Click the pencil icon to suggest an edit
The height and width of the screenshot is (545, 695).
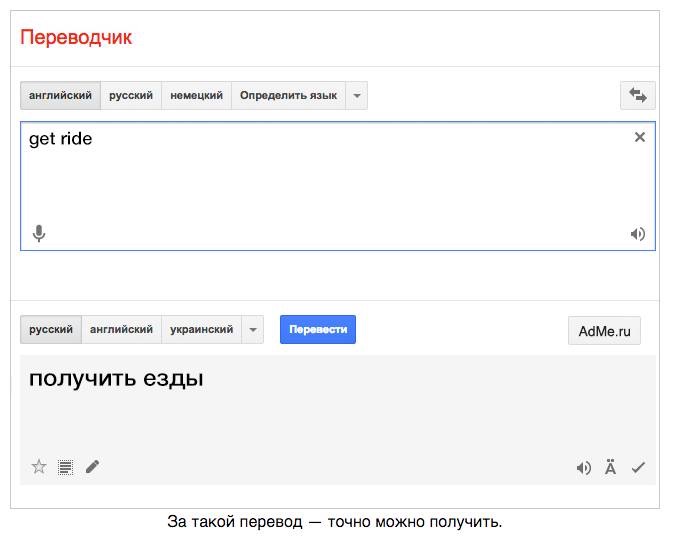click(93, 467)
